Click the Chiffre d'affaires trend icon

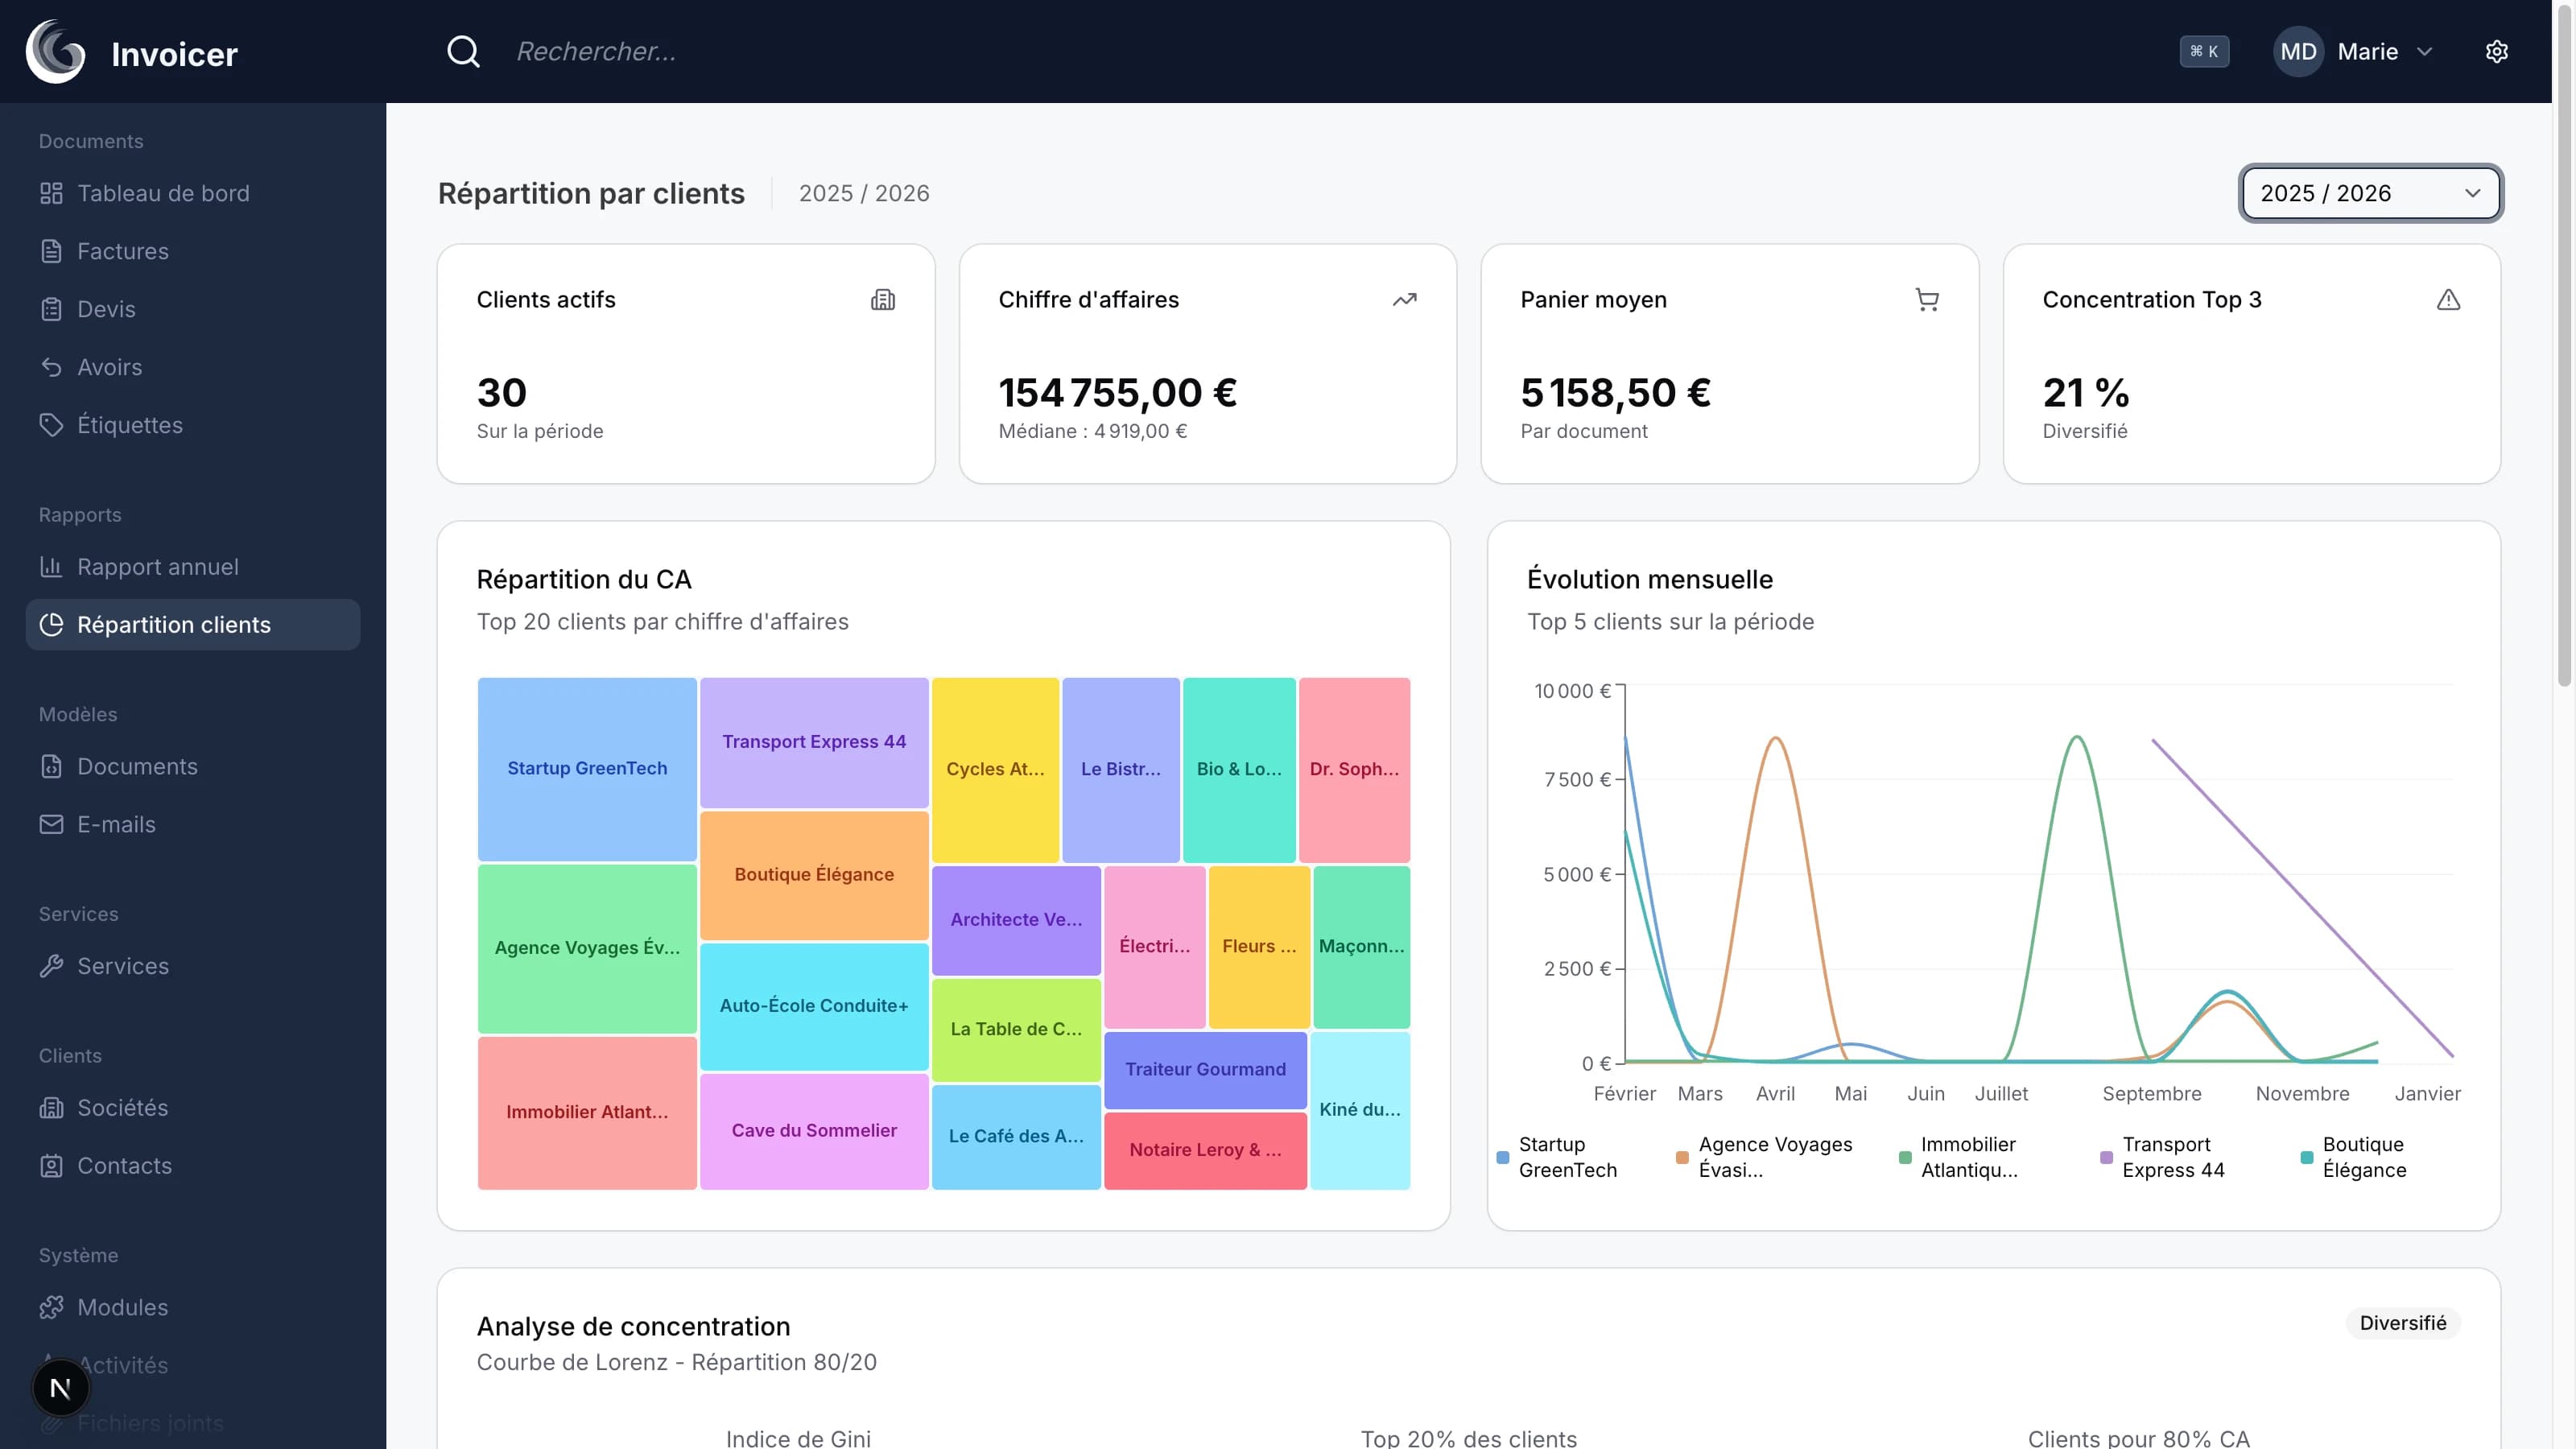pyautogui.click(x=1404, y=300)
